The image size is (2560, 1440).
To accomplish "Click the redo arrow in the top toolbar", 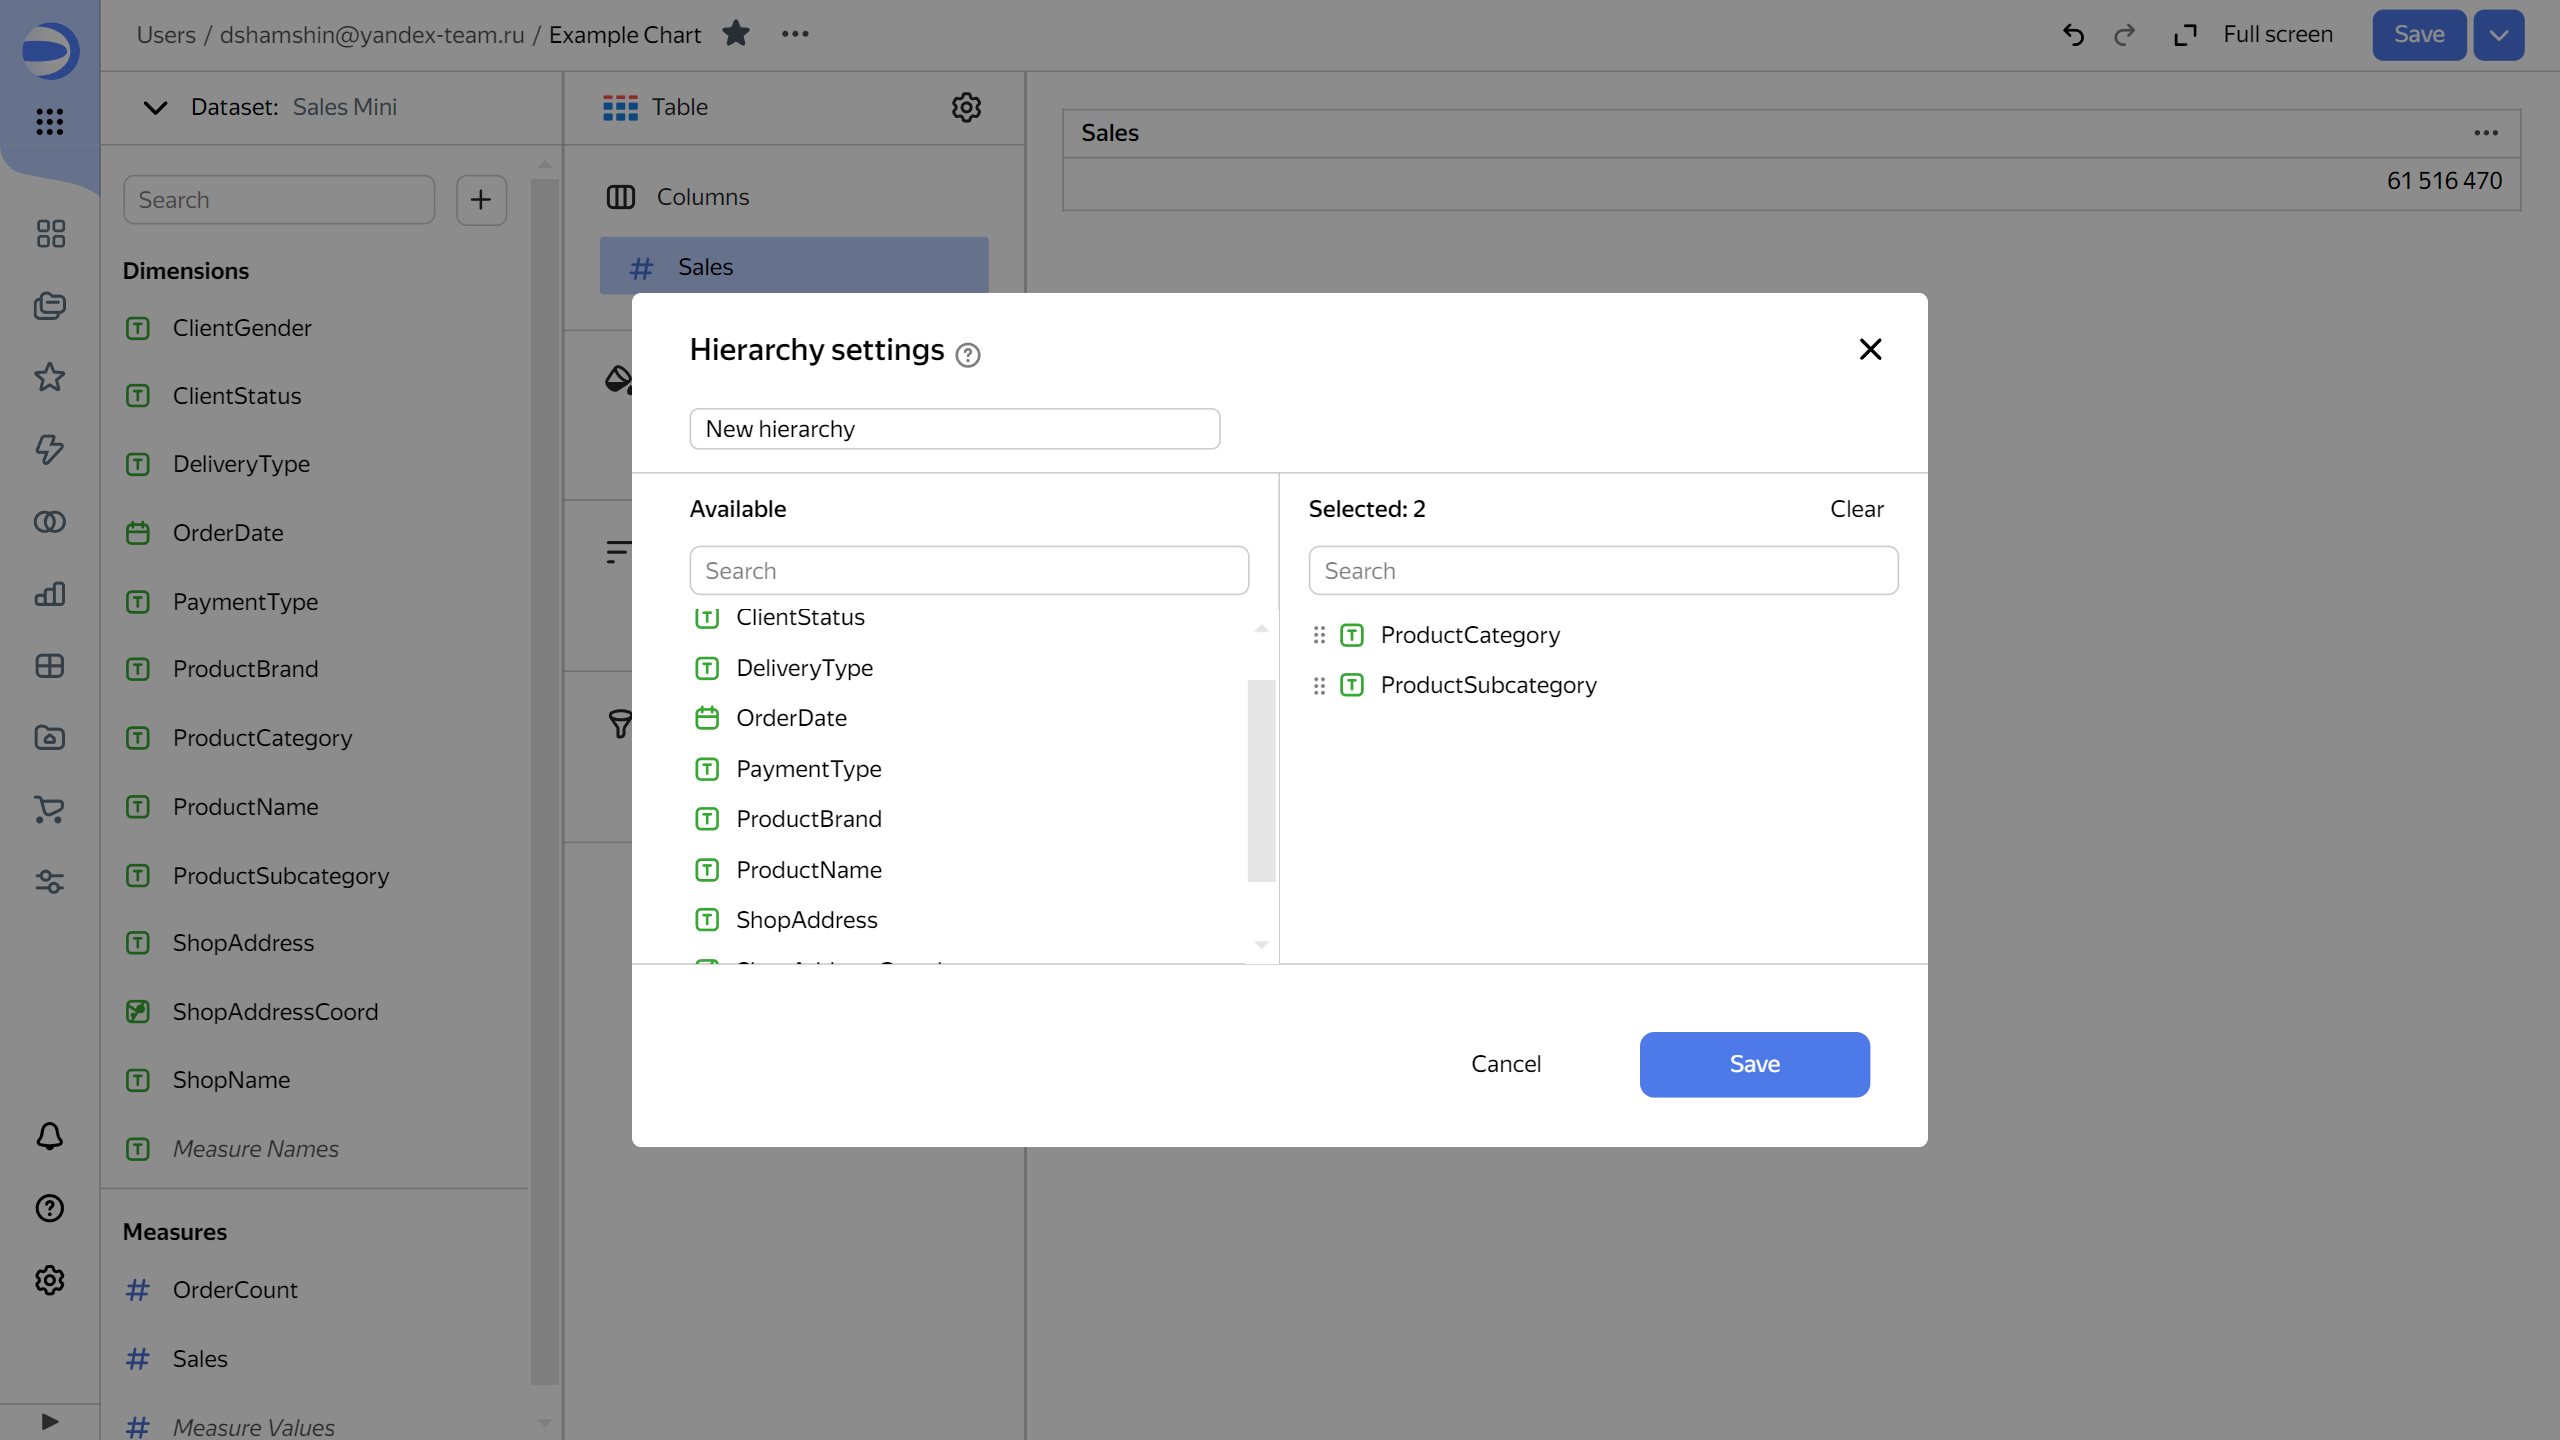I will tap(2125, 34).
